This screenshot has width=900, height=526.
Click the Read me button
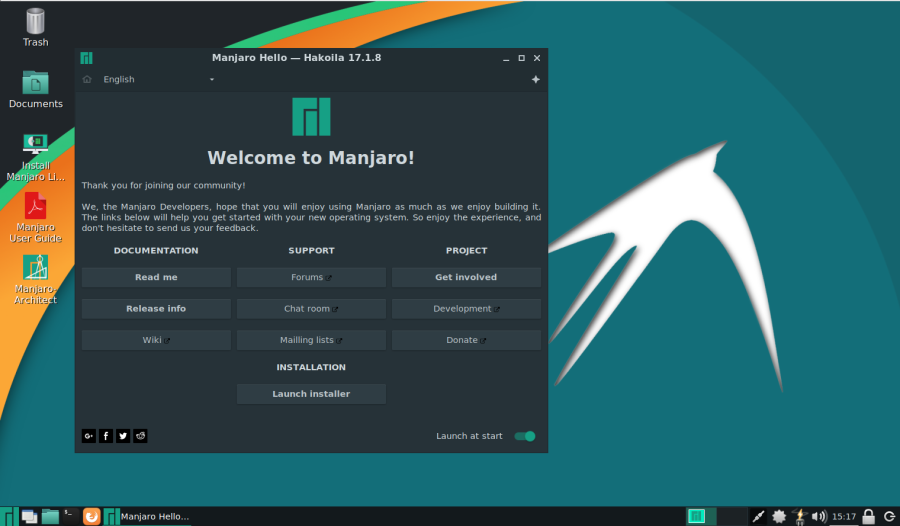point(156,277)
